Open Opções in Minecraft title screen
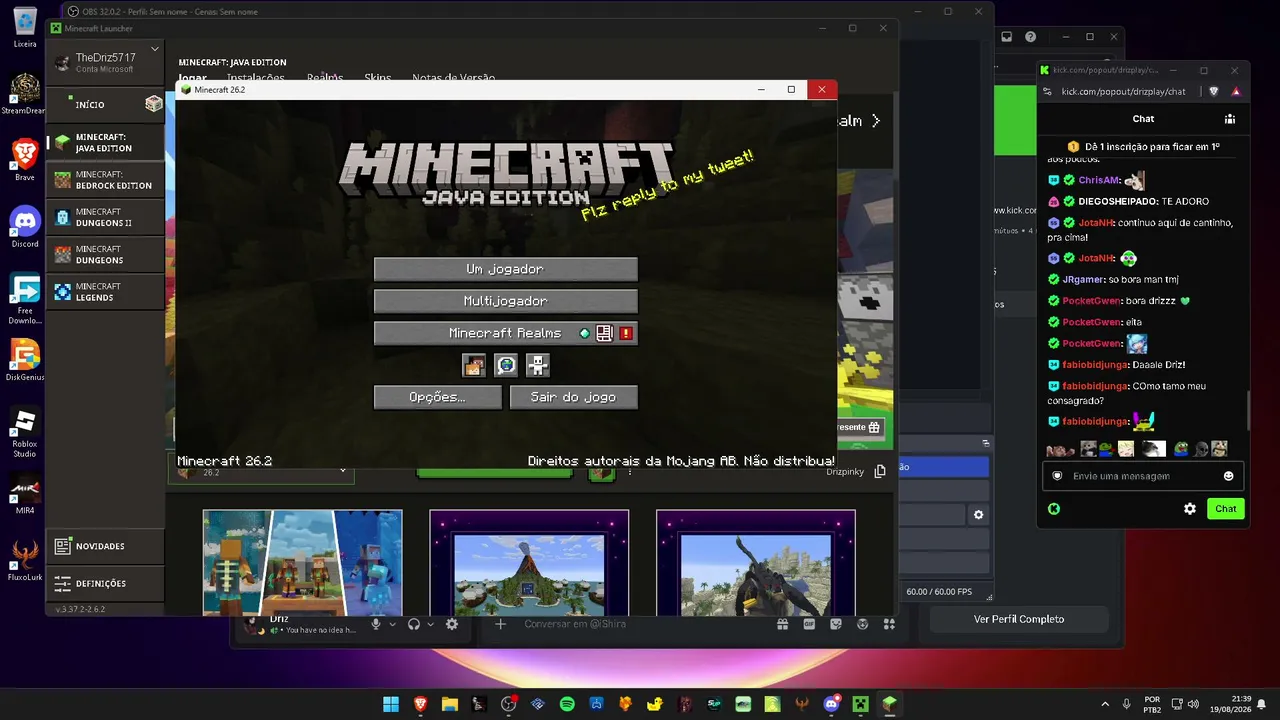This screenshot has height=720, width=1280. [437, 397]
